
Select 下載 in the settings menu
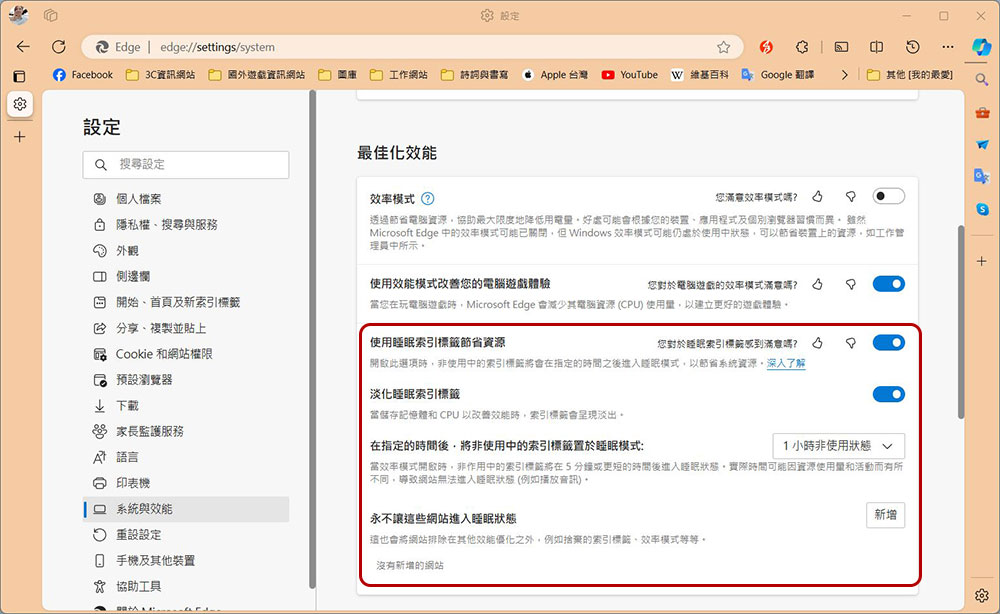click(127, 406)
